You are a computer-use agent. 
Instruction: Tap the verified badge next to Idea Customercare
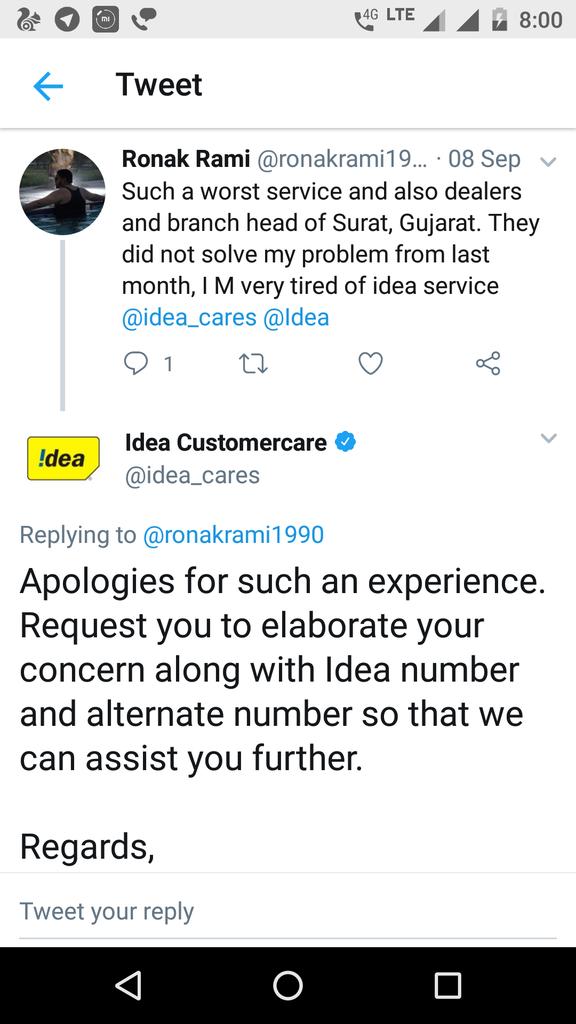pos(345,442)
